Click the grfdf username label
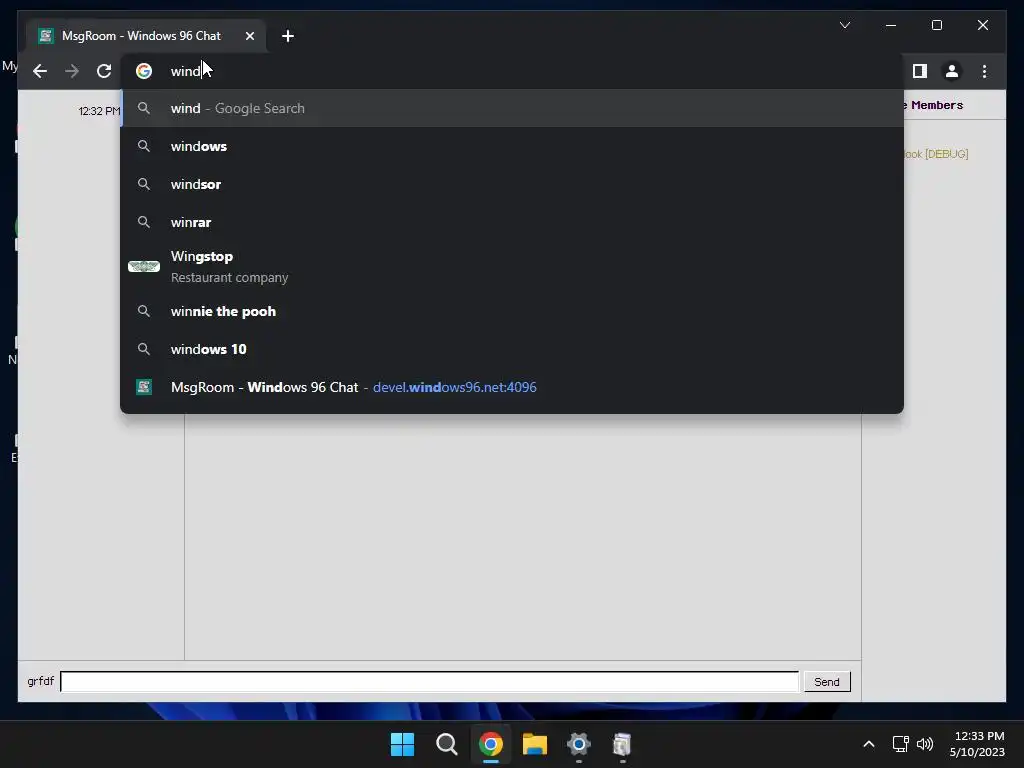 point(40,681)
